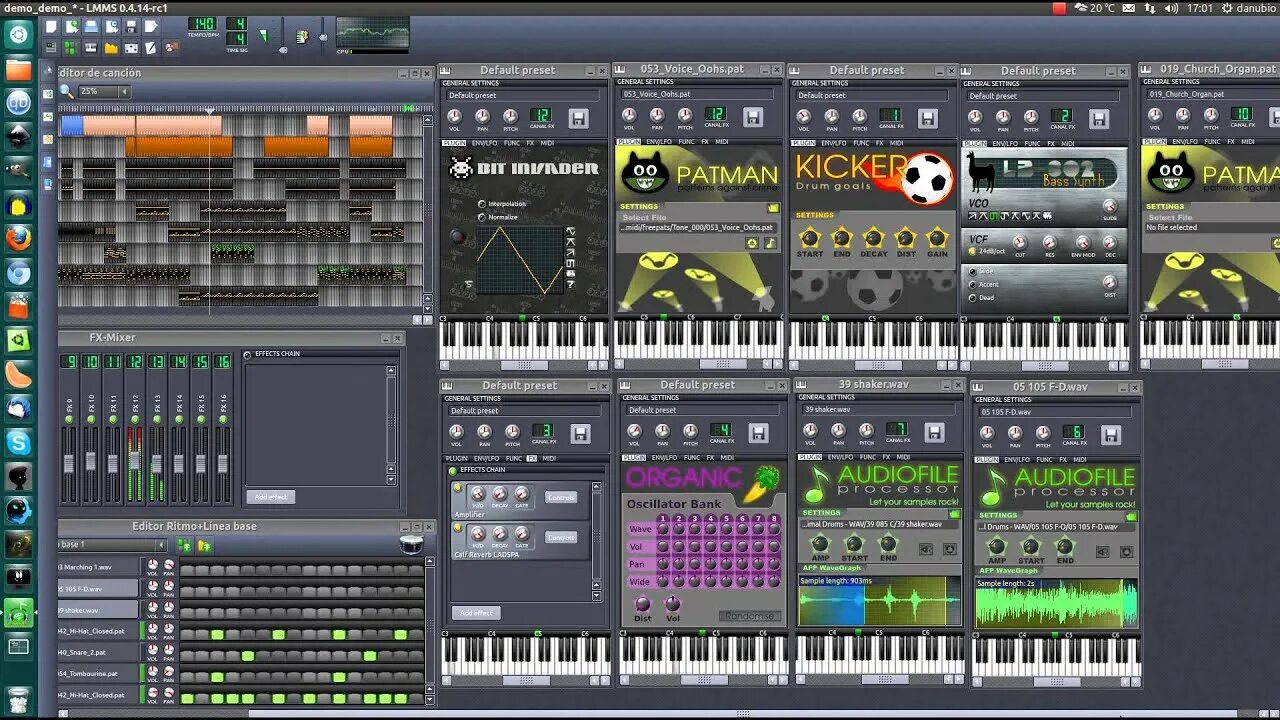The image size is (1280, 720).
Task: Click the question mark waveform in Bit Invader
Action: (570, 285)
